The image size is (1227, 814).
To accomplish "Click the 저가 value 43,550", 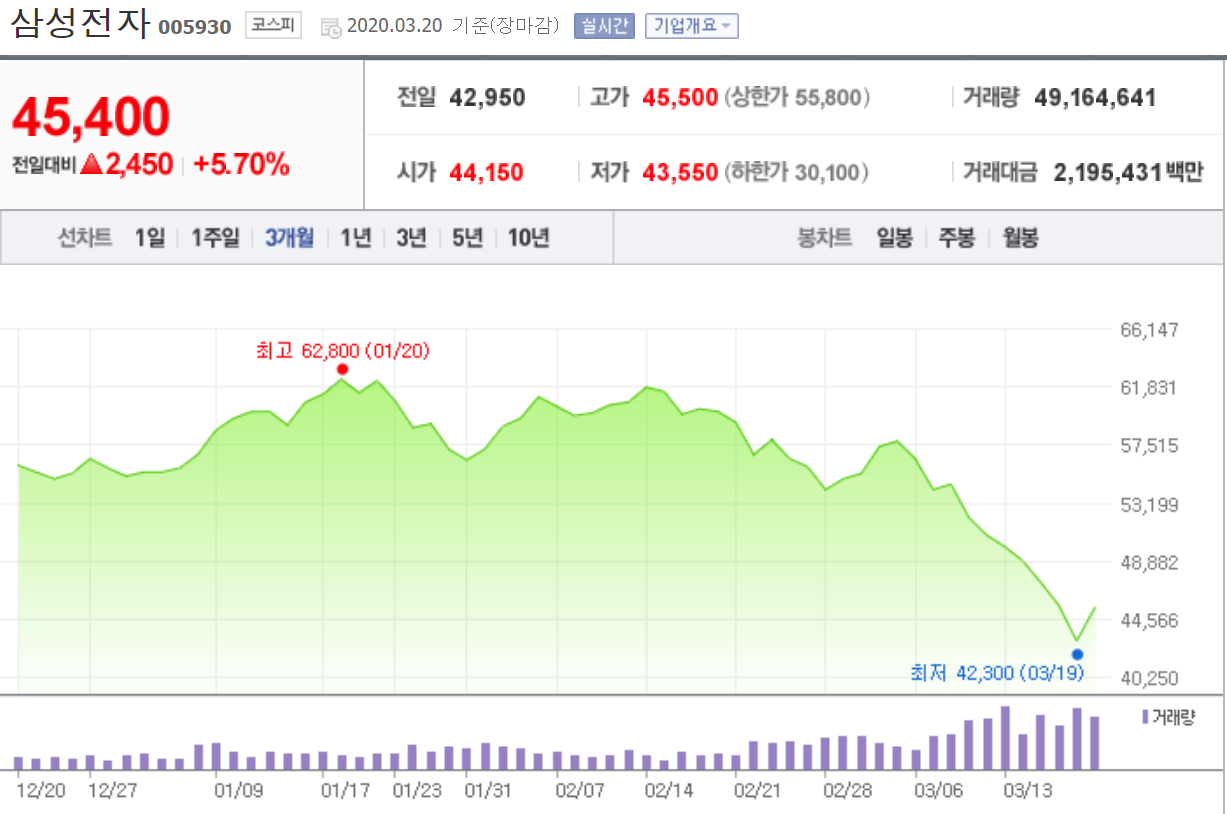I will pos(680,172).
